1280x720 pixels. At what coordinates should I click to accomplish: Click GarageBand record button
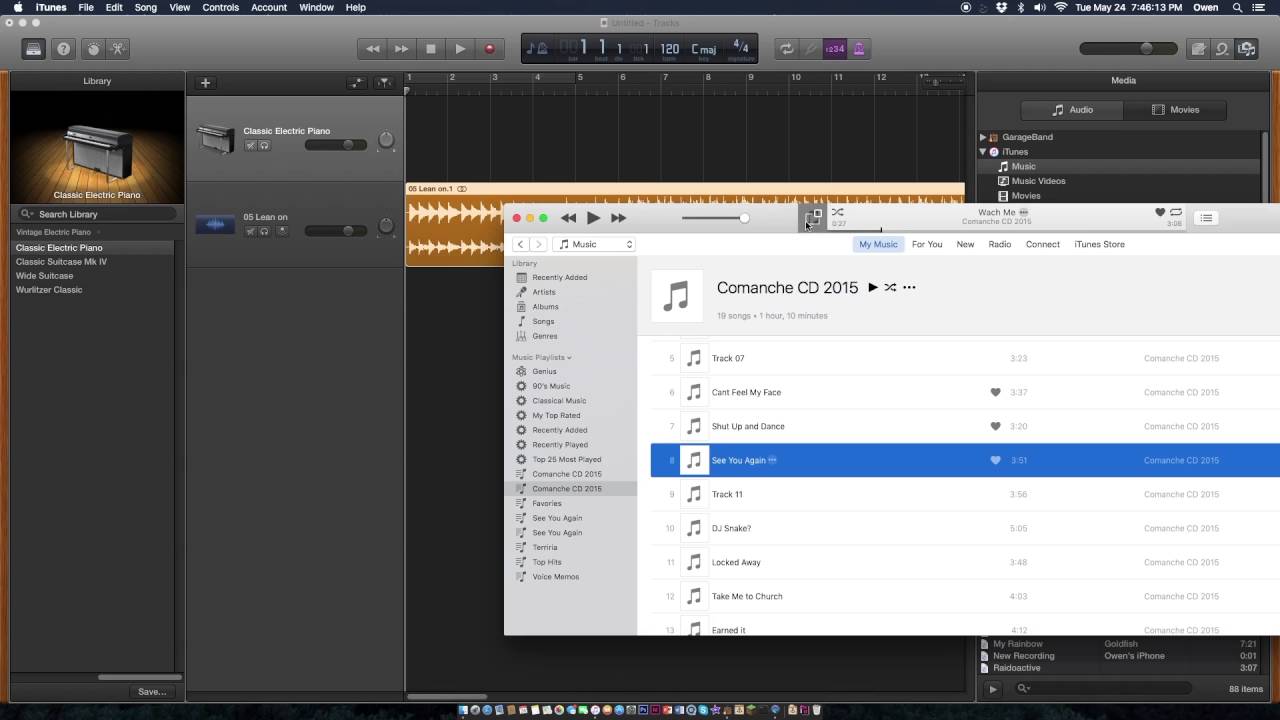489,49
